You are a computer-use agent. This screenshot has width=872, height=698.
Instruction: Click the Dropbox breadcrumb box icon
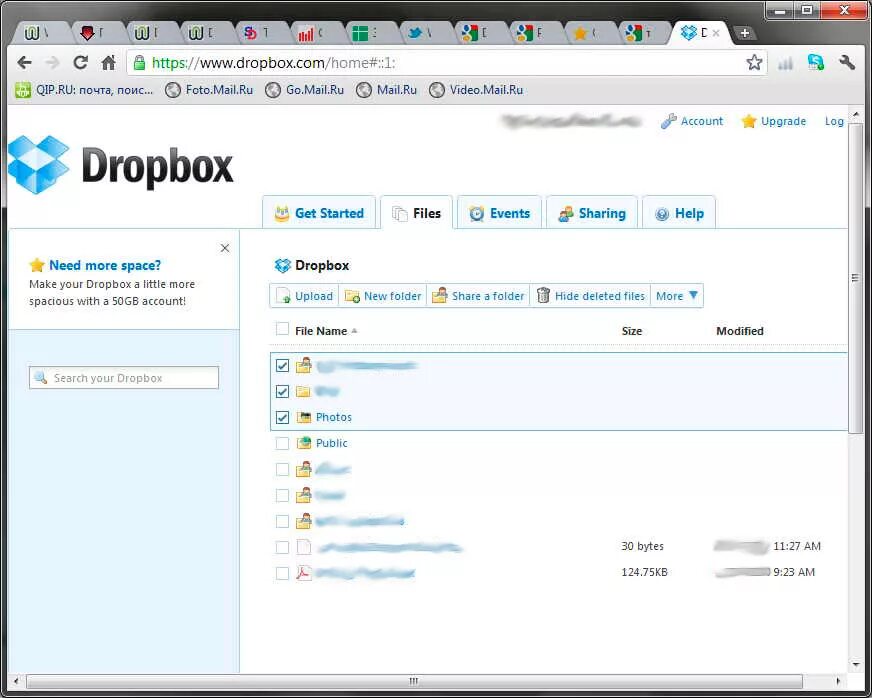[x=283, y=265]
